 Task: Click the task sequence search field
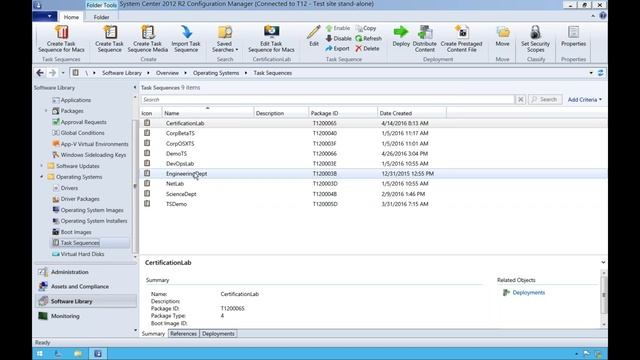(x=328, y=100)
